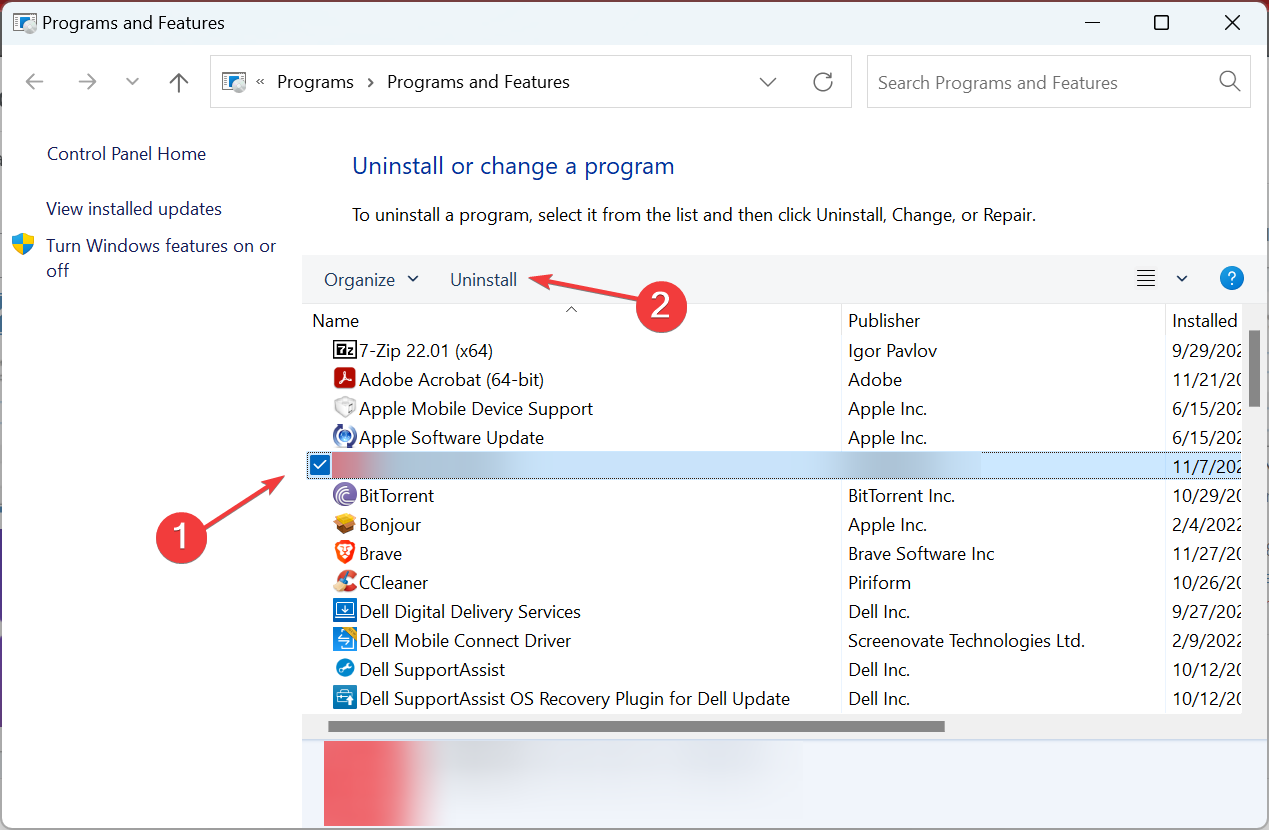This screenshot has width=1269, height=830.
Task: Open the recent locations dropdown arrow
Action: (x=133, y=82)
